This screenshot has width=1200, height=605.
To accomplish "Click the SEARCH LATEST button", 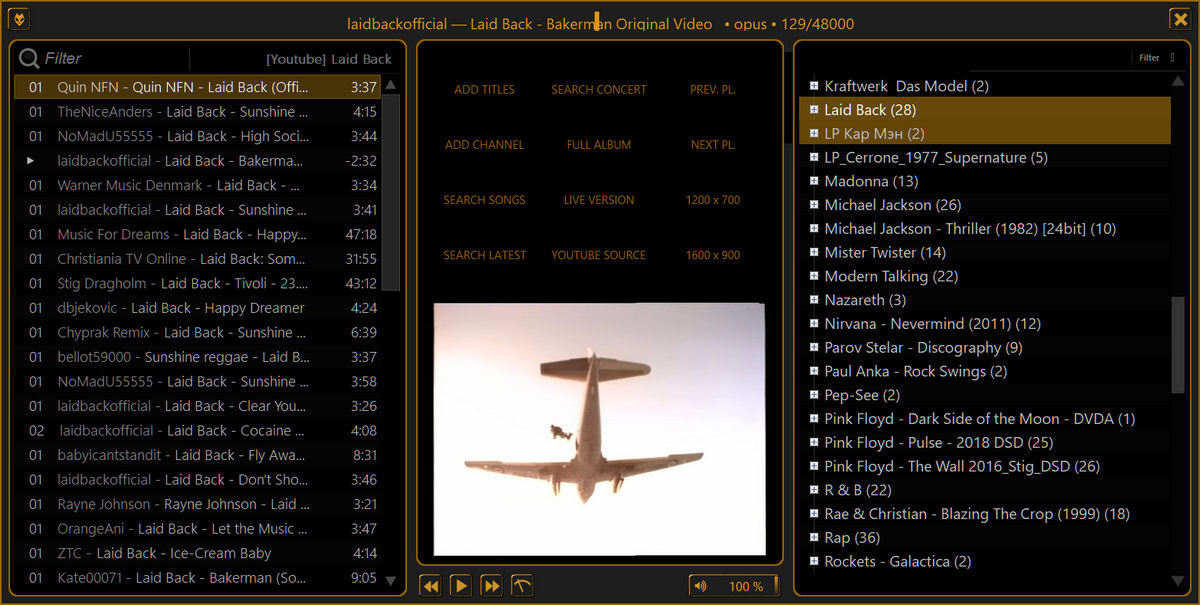I will coord(484,255).
